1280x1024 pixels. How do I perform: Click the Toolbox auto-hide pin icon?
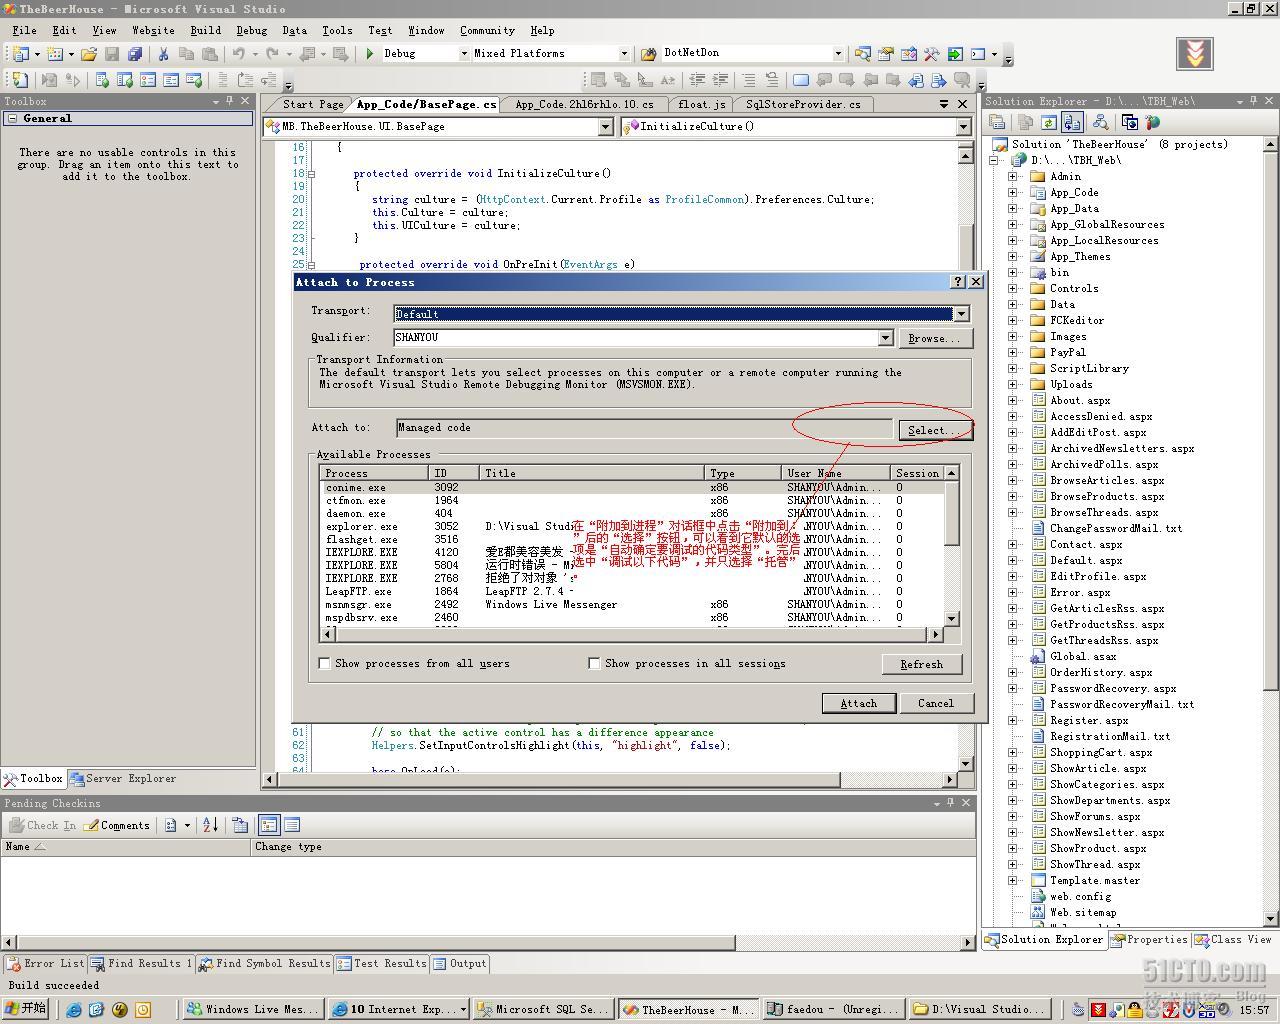(x=229, y=101)
